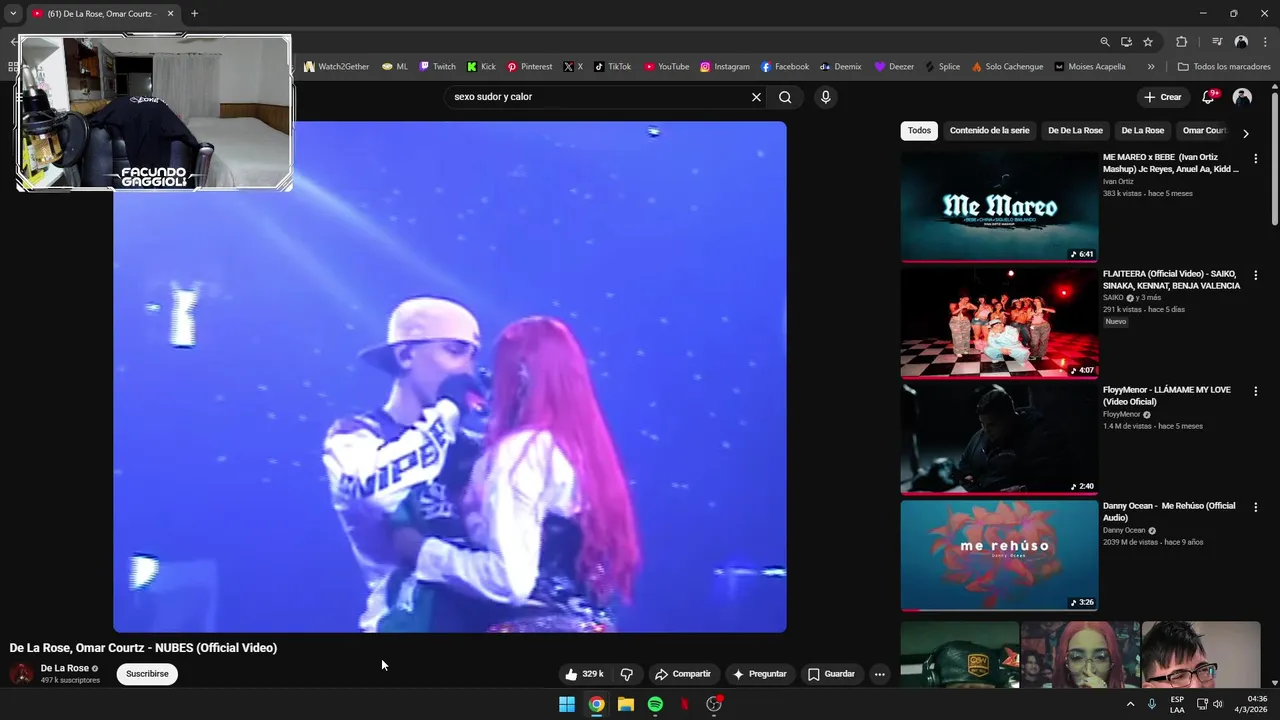Open the TikTok bookmark
Image resolution: width=1280 pixels, height=720 pixels.
coord(612,67)
